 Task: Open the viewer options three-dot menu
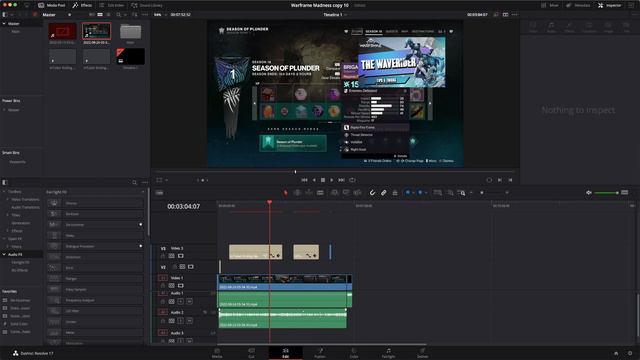514,15
